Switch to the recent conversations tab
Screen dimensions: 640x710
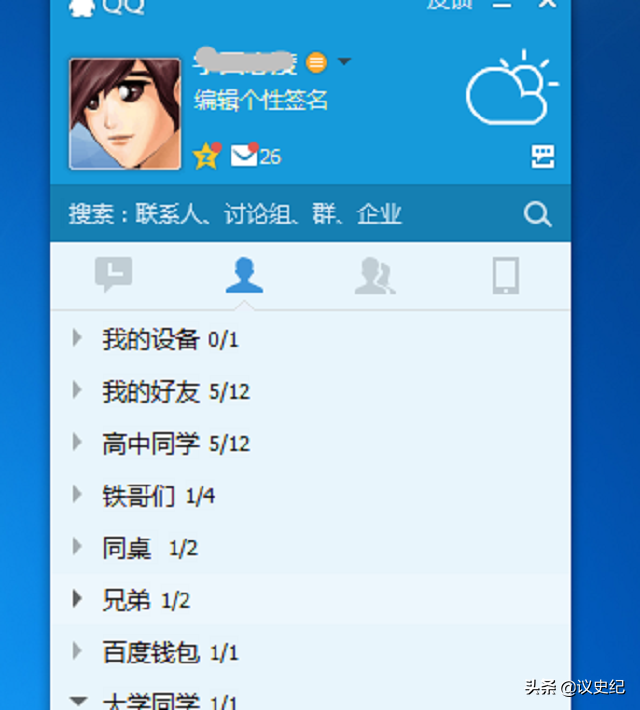click(x=114, y=274)
